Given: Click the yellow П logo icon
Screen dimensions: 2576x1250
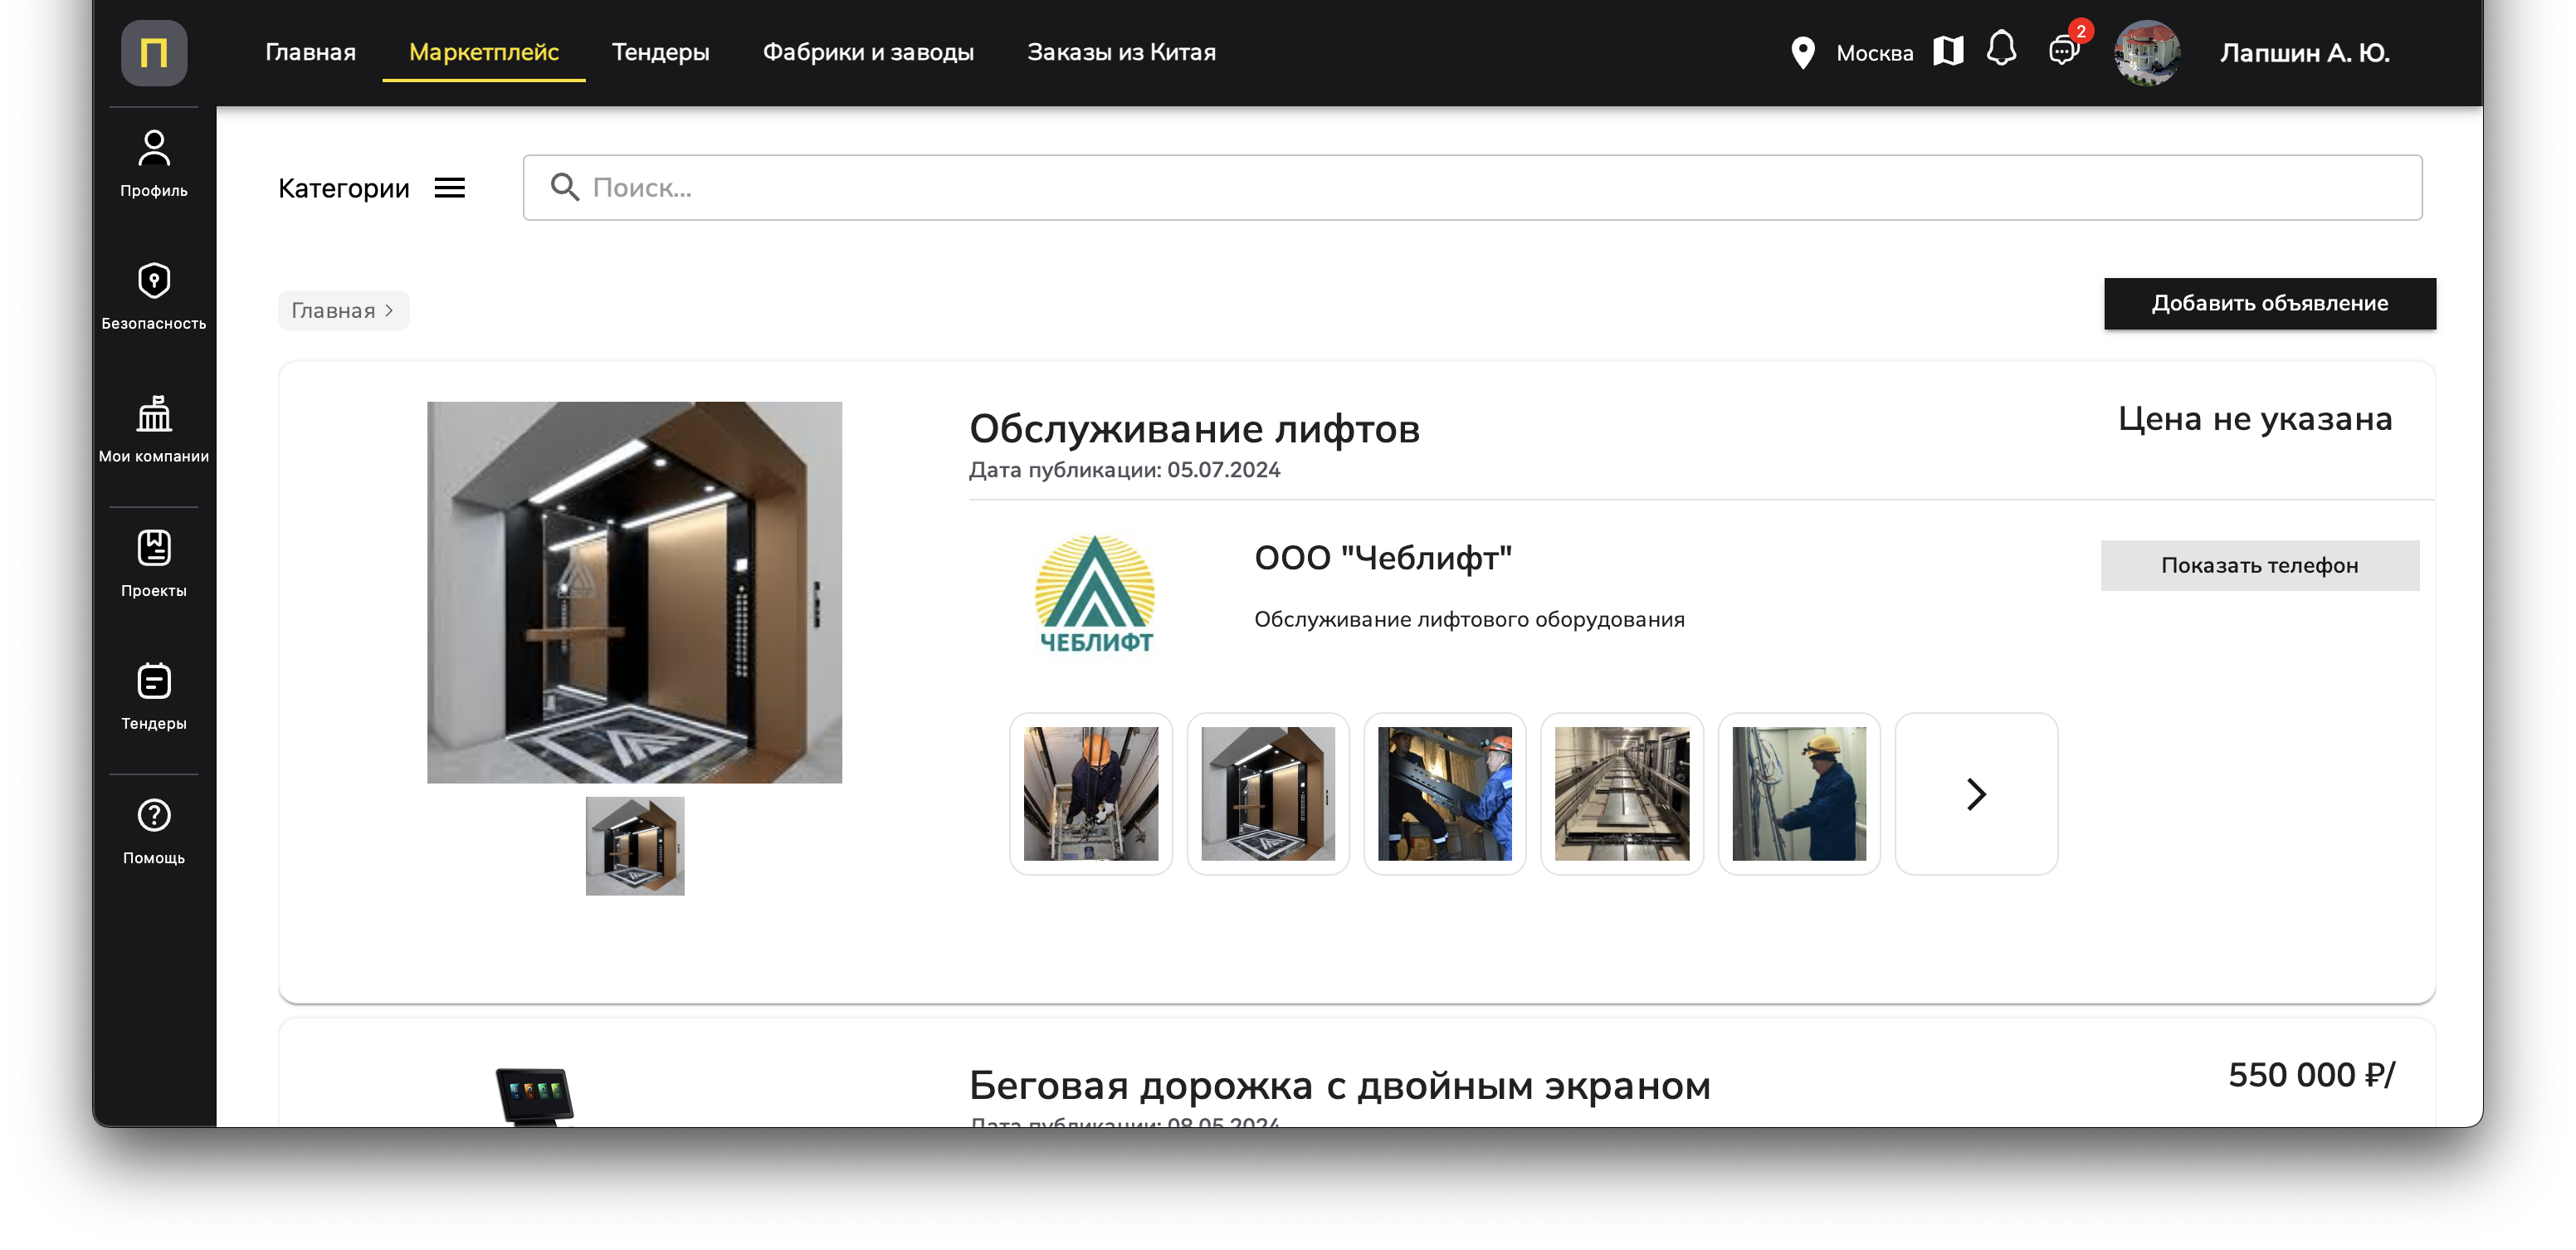Looking at the screenshot, I should tap(154, 52).
